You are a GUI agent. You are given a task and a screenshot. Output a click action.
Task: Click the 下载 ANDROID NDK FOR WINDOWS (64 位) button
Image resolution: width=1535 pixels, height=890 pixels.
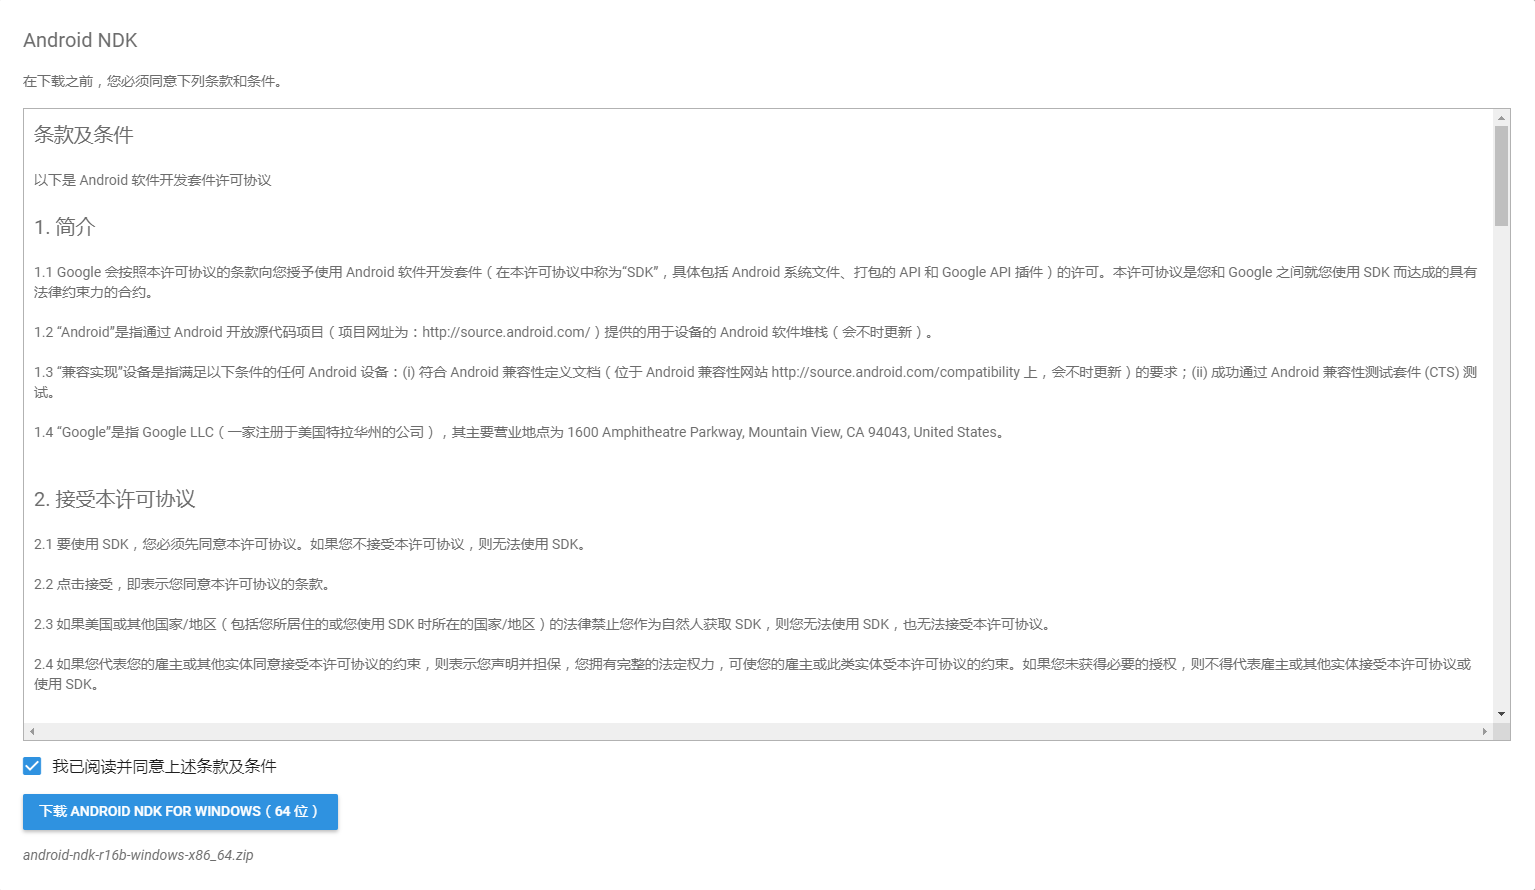coord(180,812)
